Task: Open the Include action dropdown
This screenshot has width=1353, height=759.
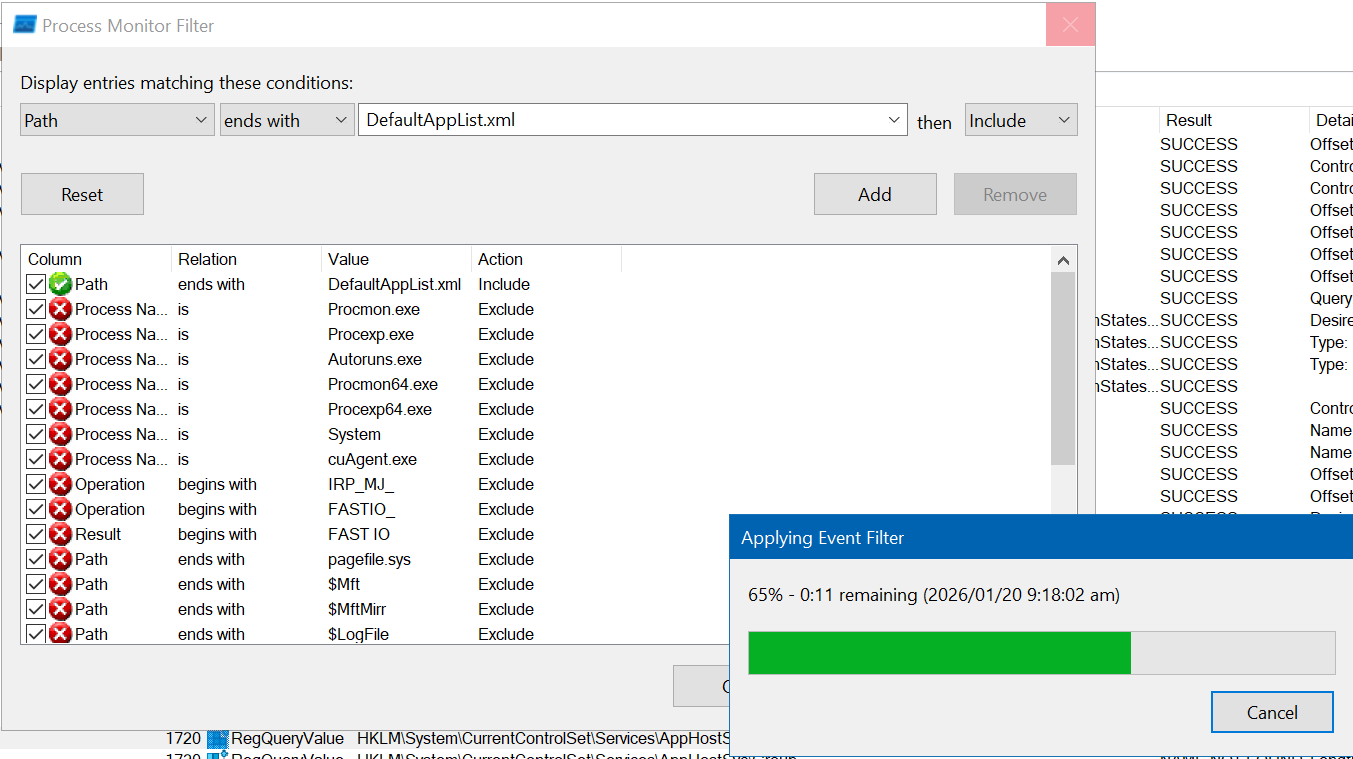Action: coord(1063,119)
